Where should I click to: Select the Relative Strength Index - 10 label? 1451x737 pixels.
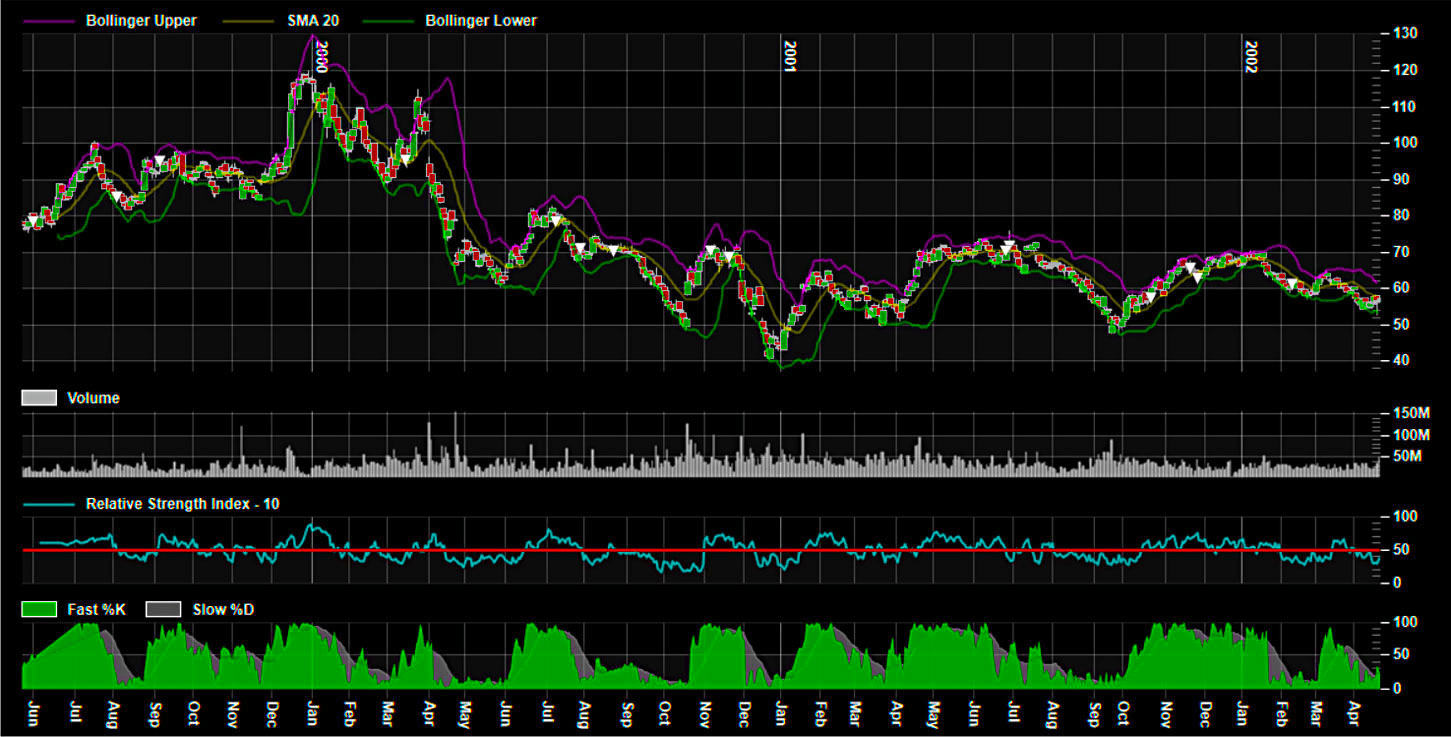tap(182, 504)
